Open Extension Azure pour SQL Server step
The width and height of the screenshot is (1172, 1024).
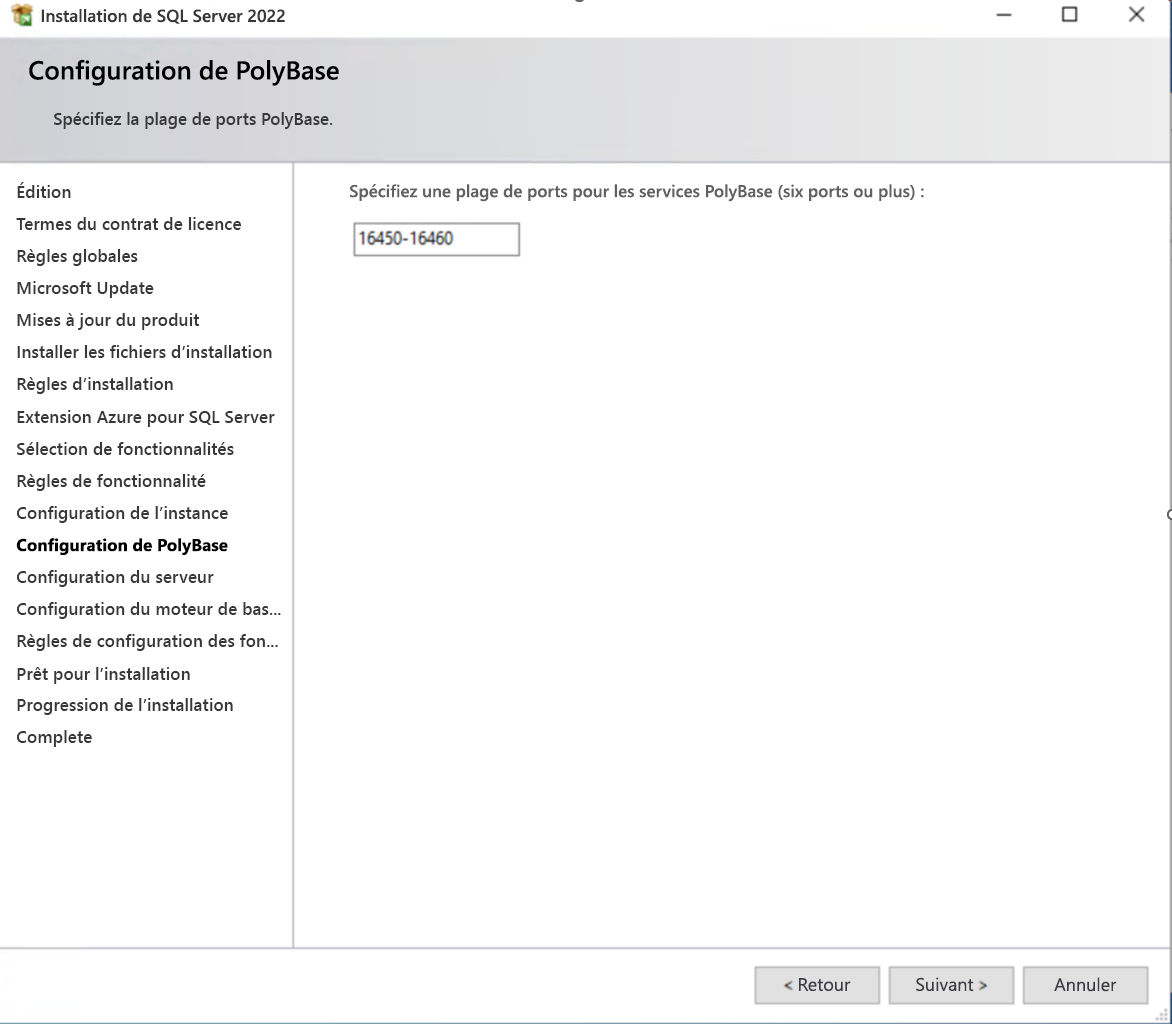[x=146, y=417]
